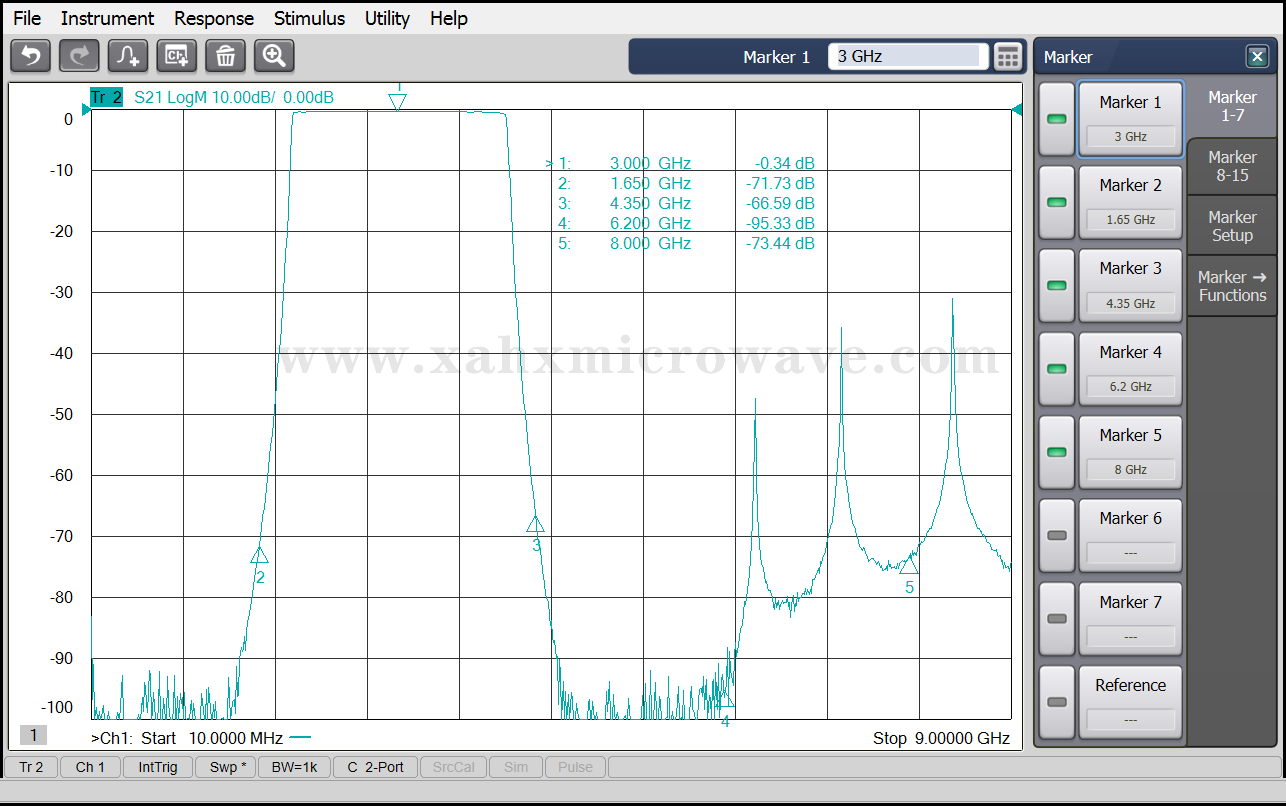Click SrcCal status button
This screenshot has width=1286, height=806.
(x=454, y=767)
